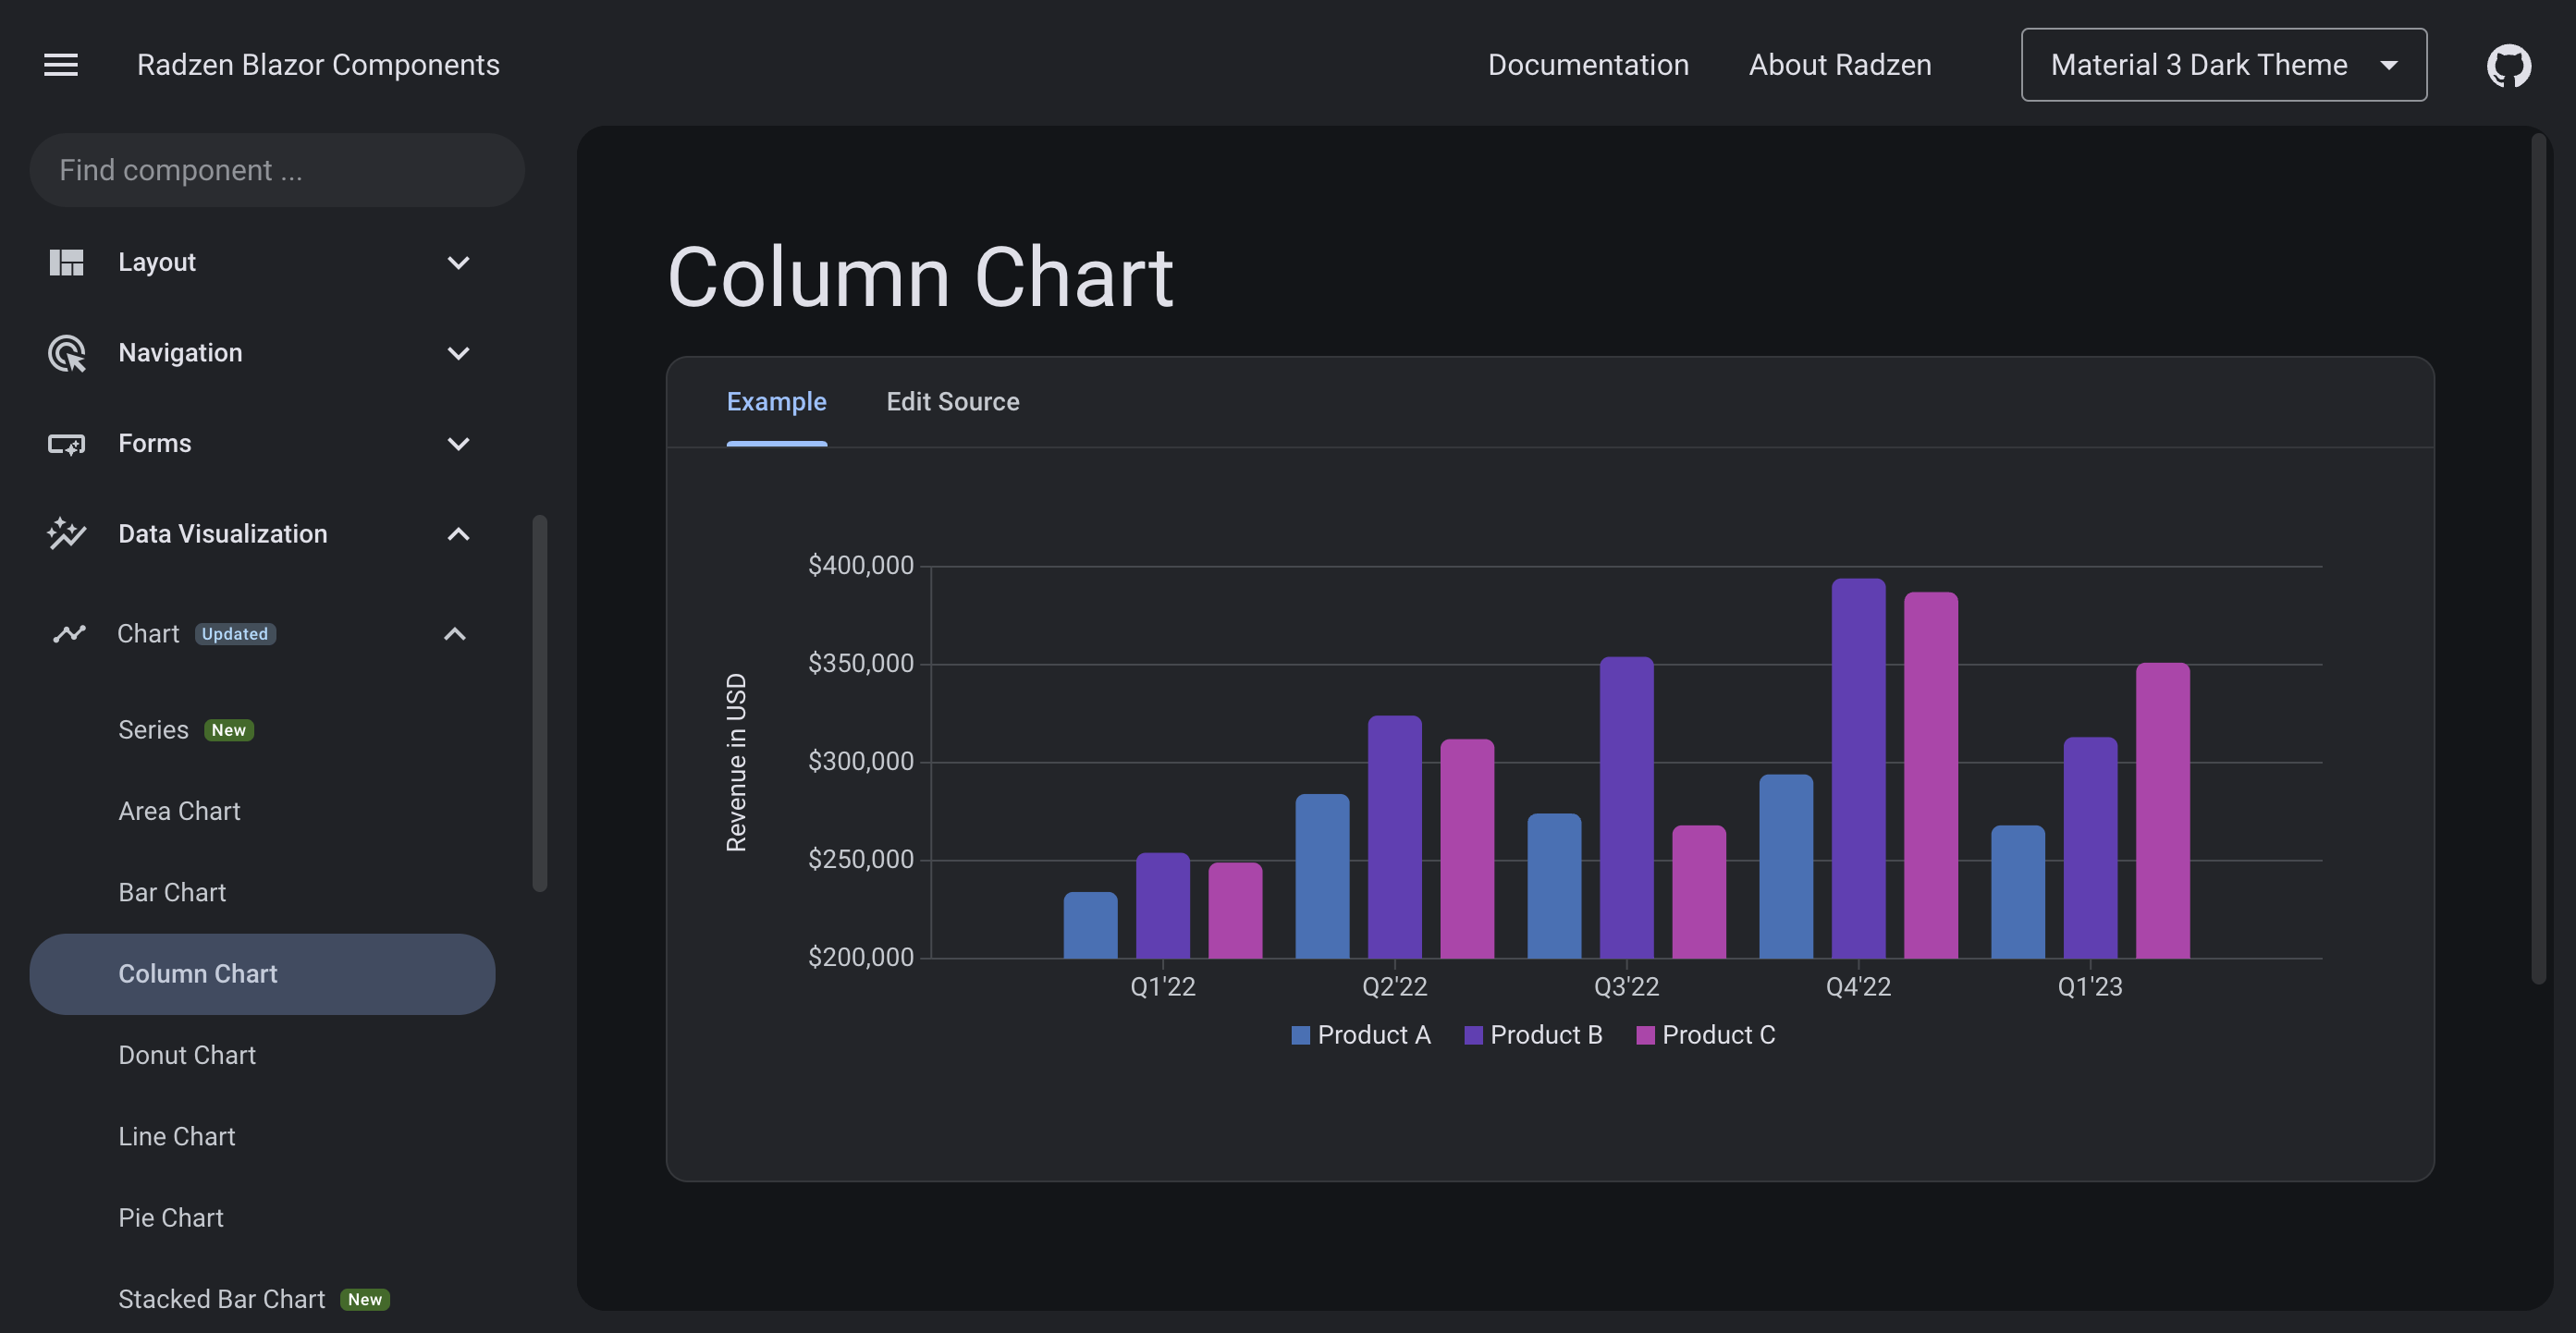Click the Navigation cursor icon
The image size is (2576, 1333).
tap(66, 353)
